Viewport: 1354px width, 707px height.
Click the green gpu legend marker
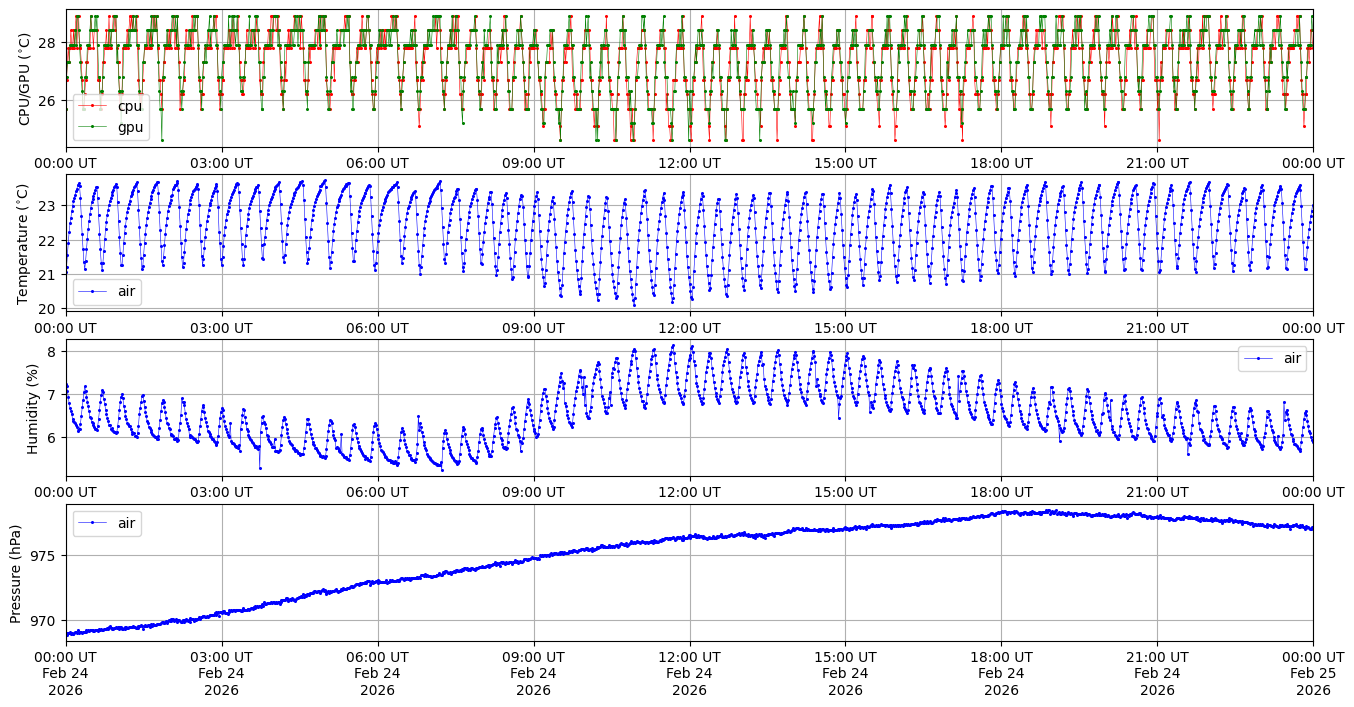93,127
